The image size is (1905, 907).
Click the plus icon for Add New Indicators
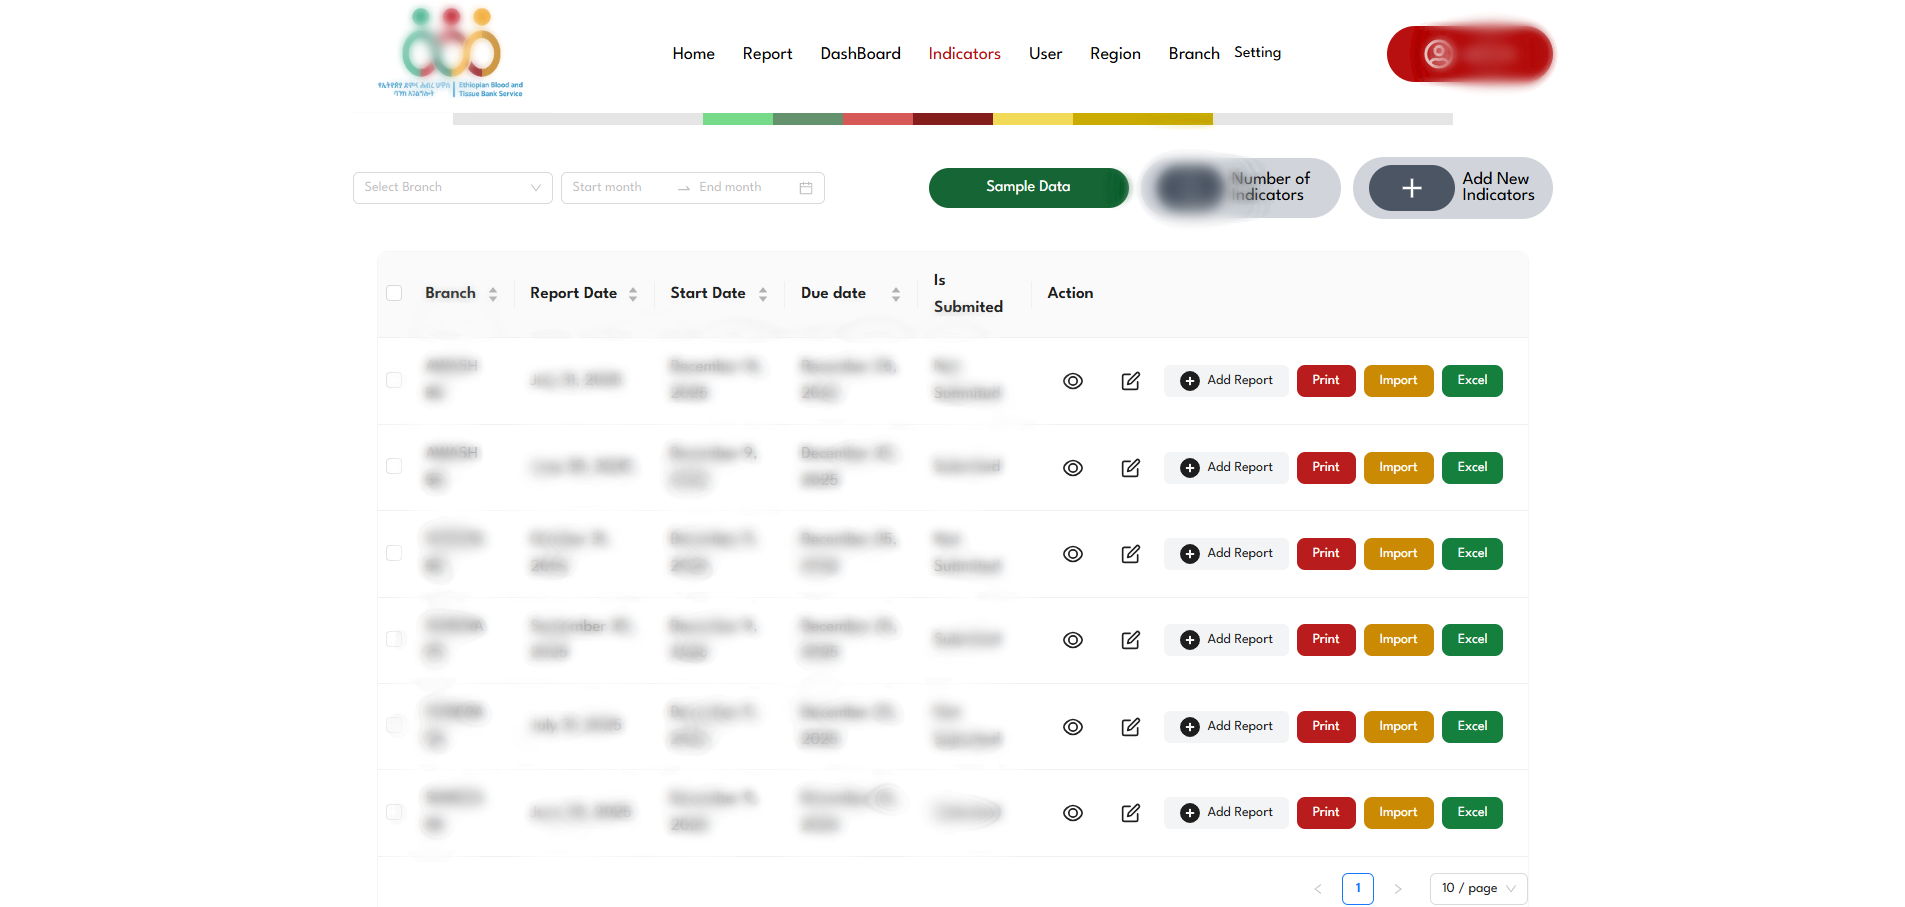(1411, 188)
